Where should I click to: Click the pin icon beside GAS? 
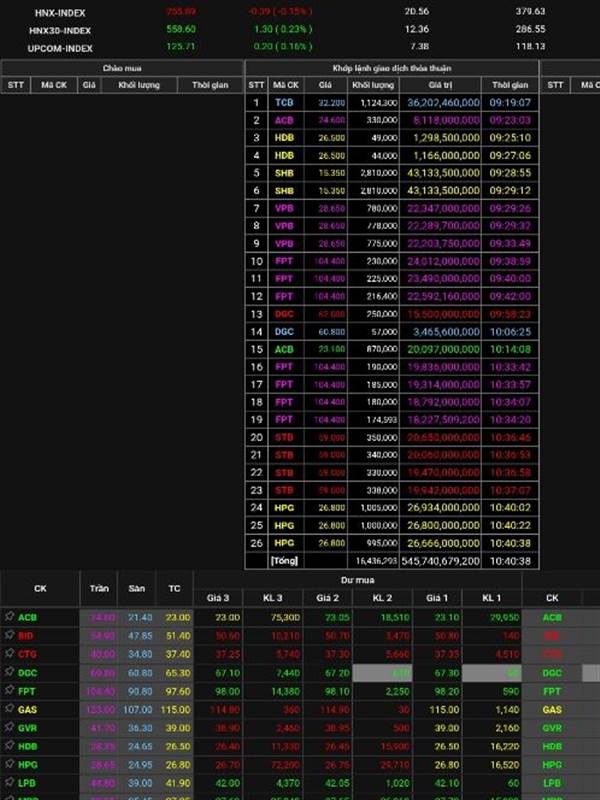[9, 709]
